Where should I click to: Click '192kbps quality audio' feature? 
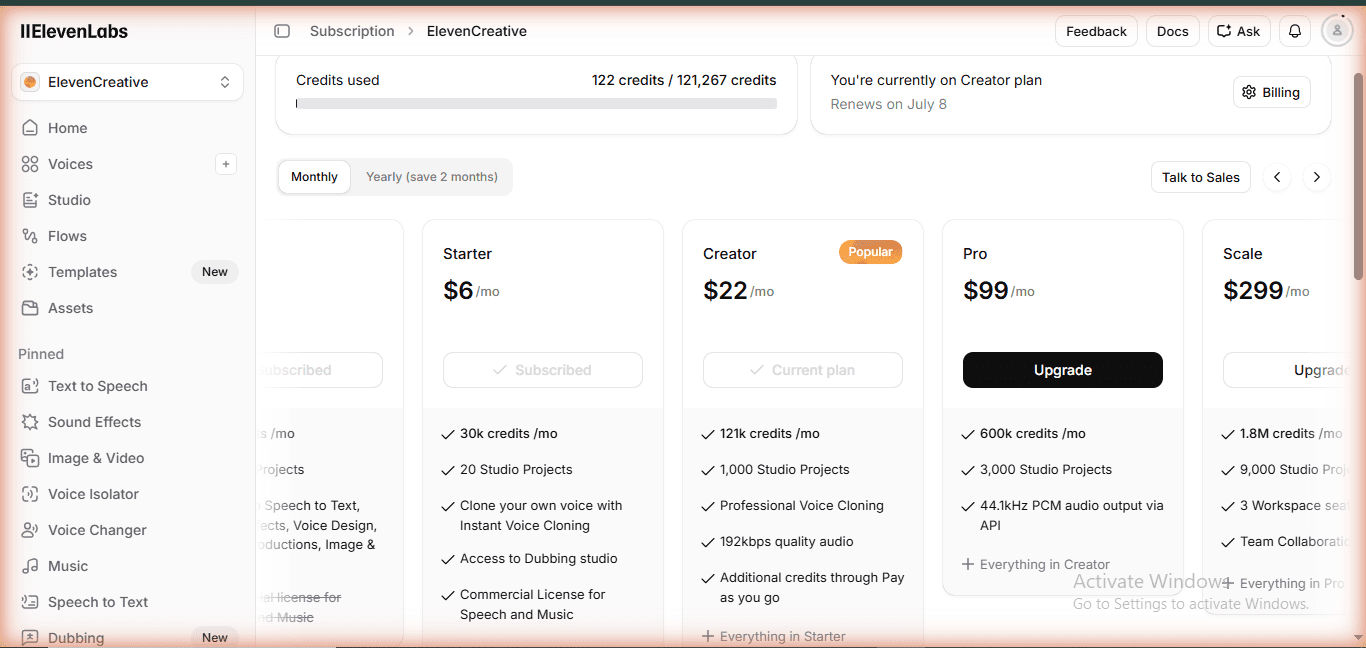click(787, 542)
